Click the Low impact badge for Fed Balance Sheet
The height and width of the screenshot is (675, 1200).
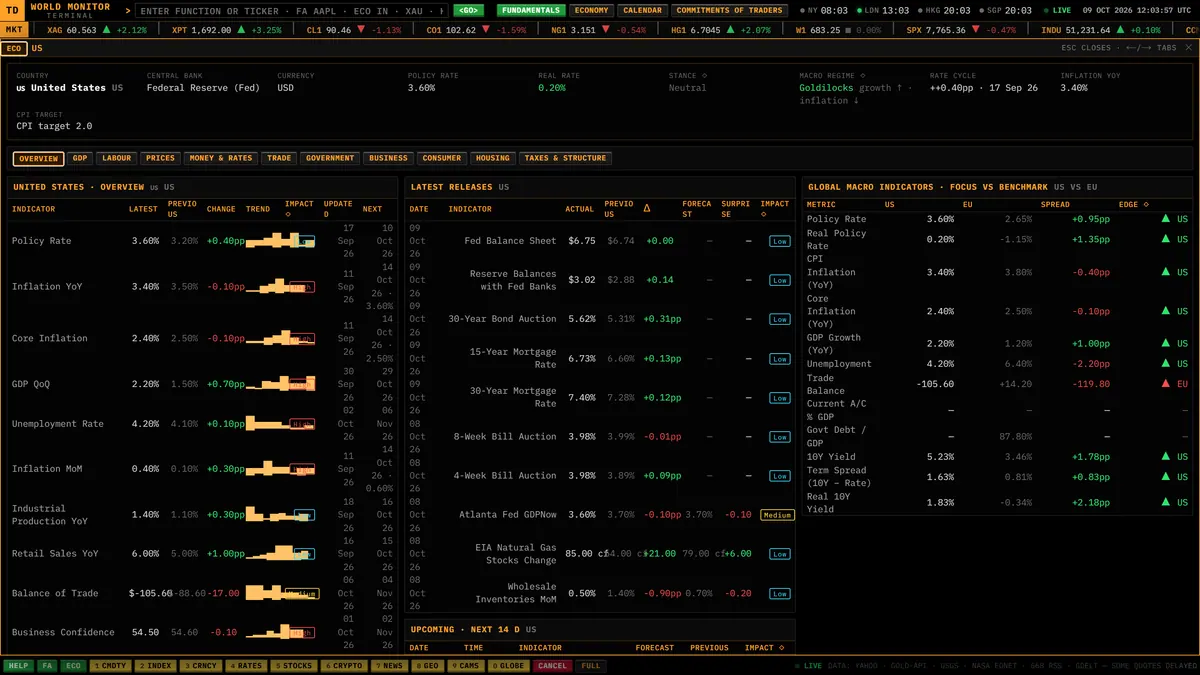(779, 241)
